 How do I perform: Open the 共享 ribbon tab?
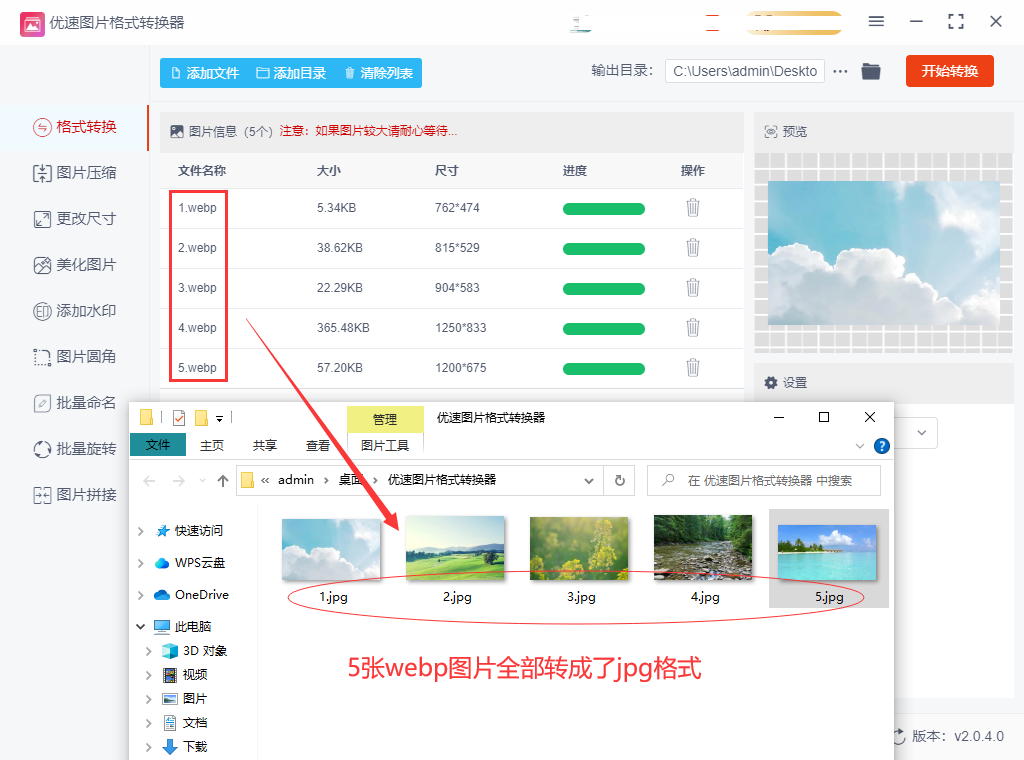[x=264, y=445]
